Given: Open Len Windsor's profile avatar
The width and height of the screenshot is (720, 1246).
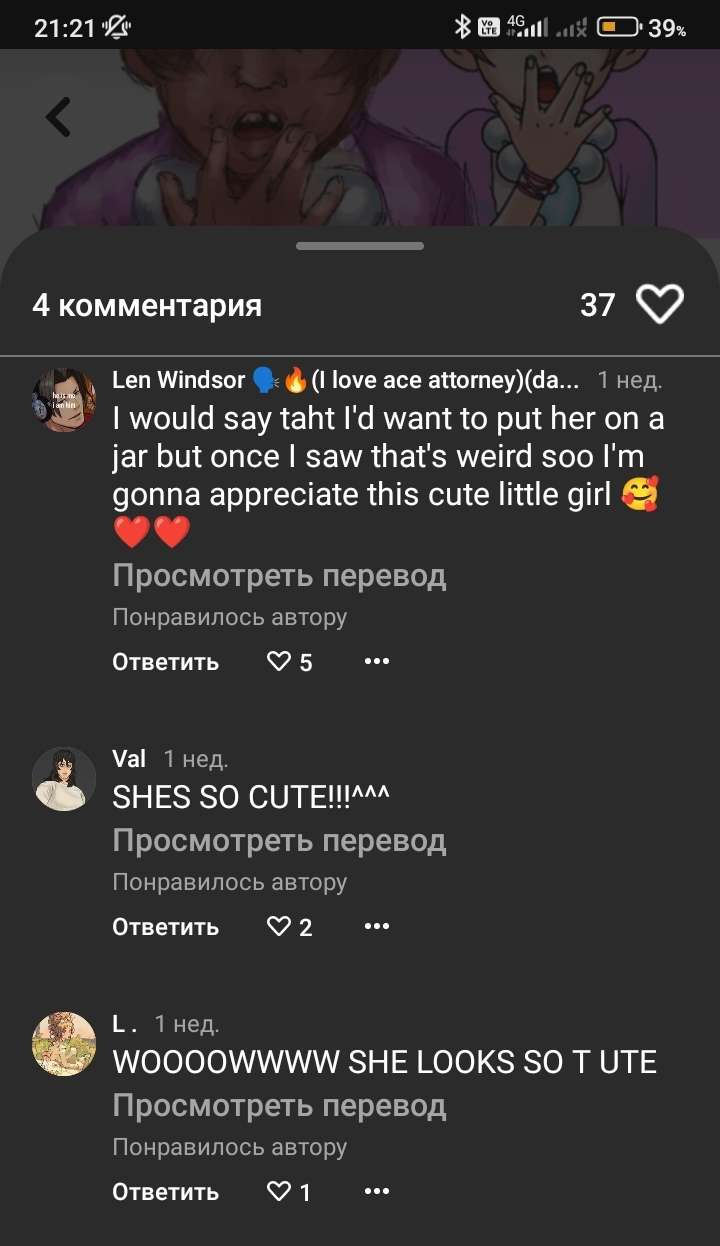Looking at the screenshot, I should click(64, 400).
